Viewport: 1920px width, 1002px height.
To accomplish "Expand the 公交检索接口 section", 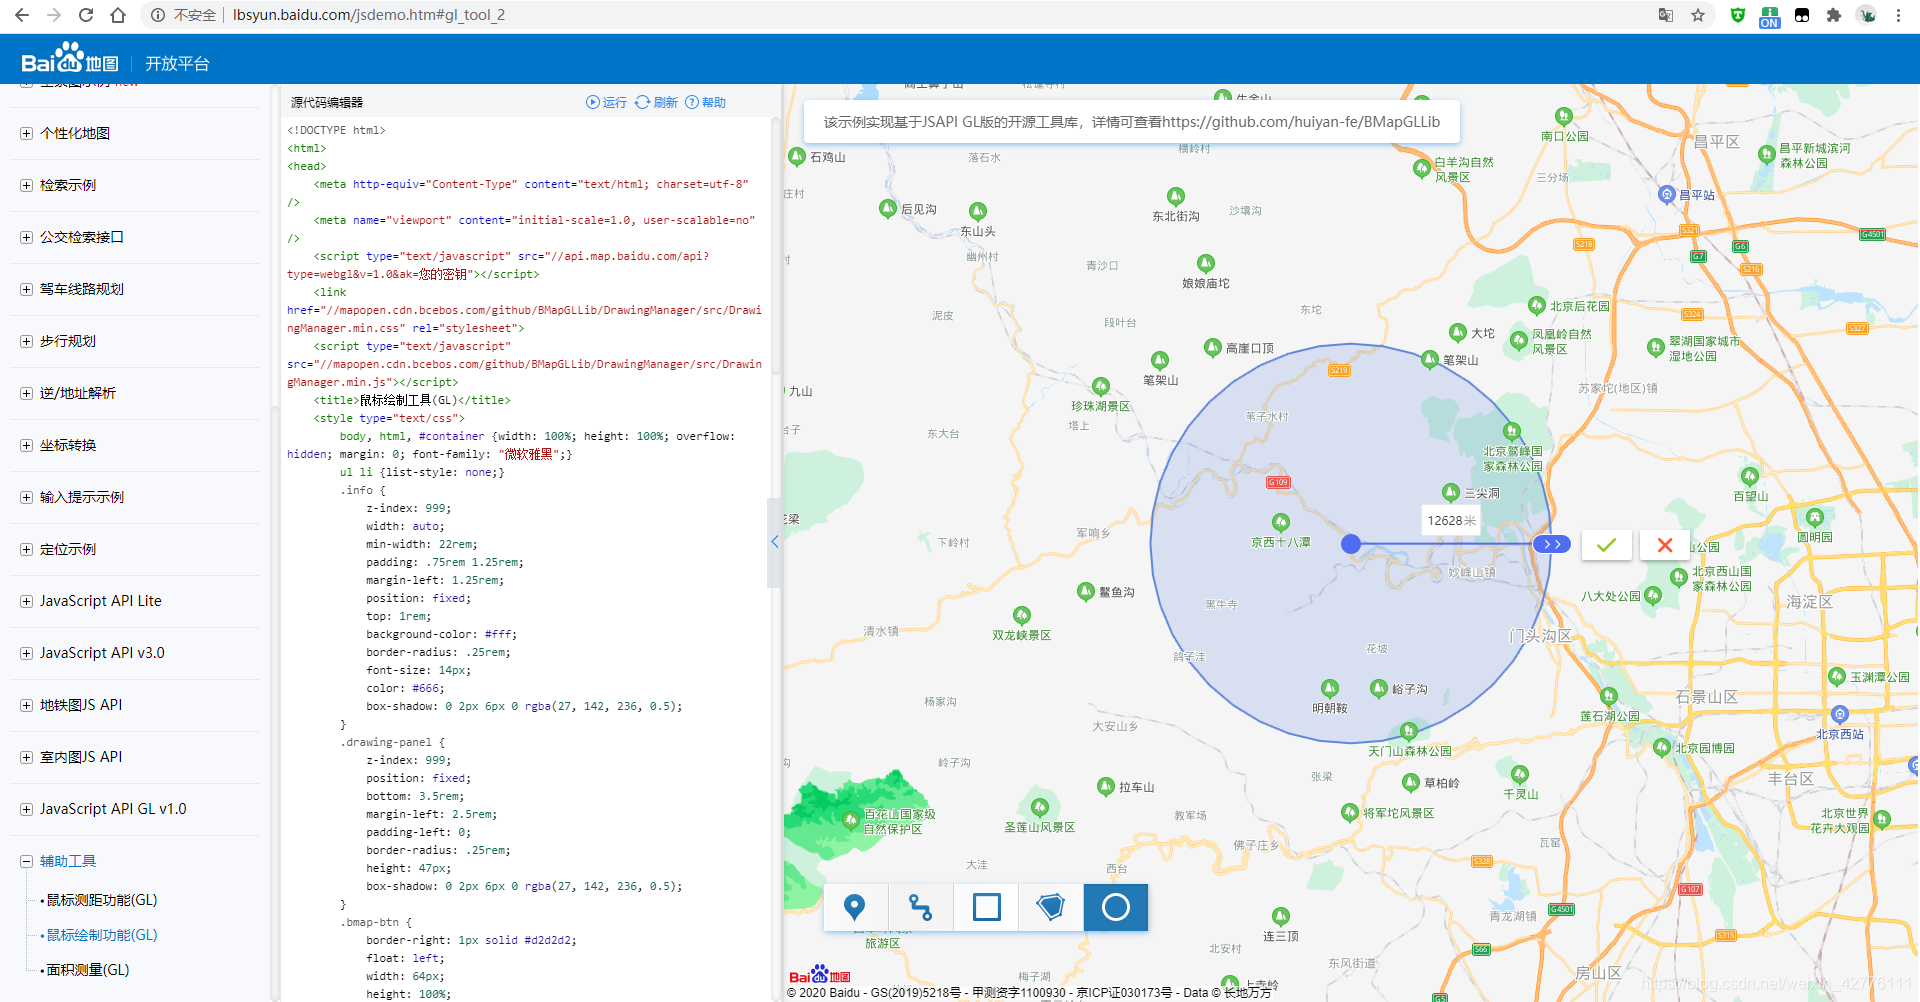I will pos(27,237).
